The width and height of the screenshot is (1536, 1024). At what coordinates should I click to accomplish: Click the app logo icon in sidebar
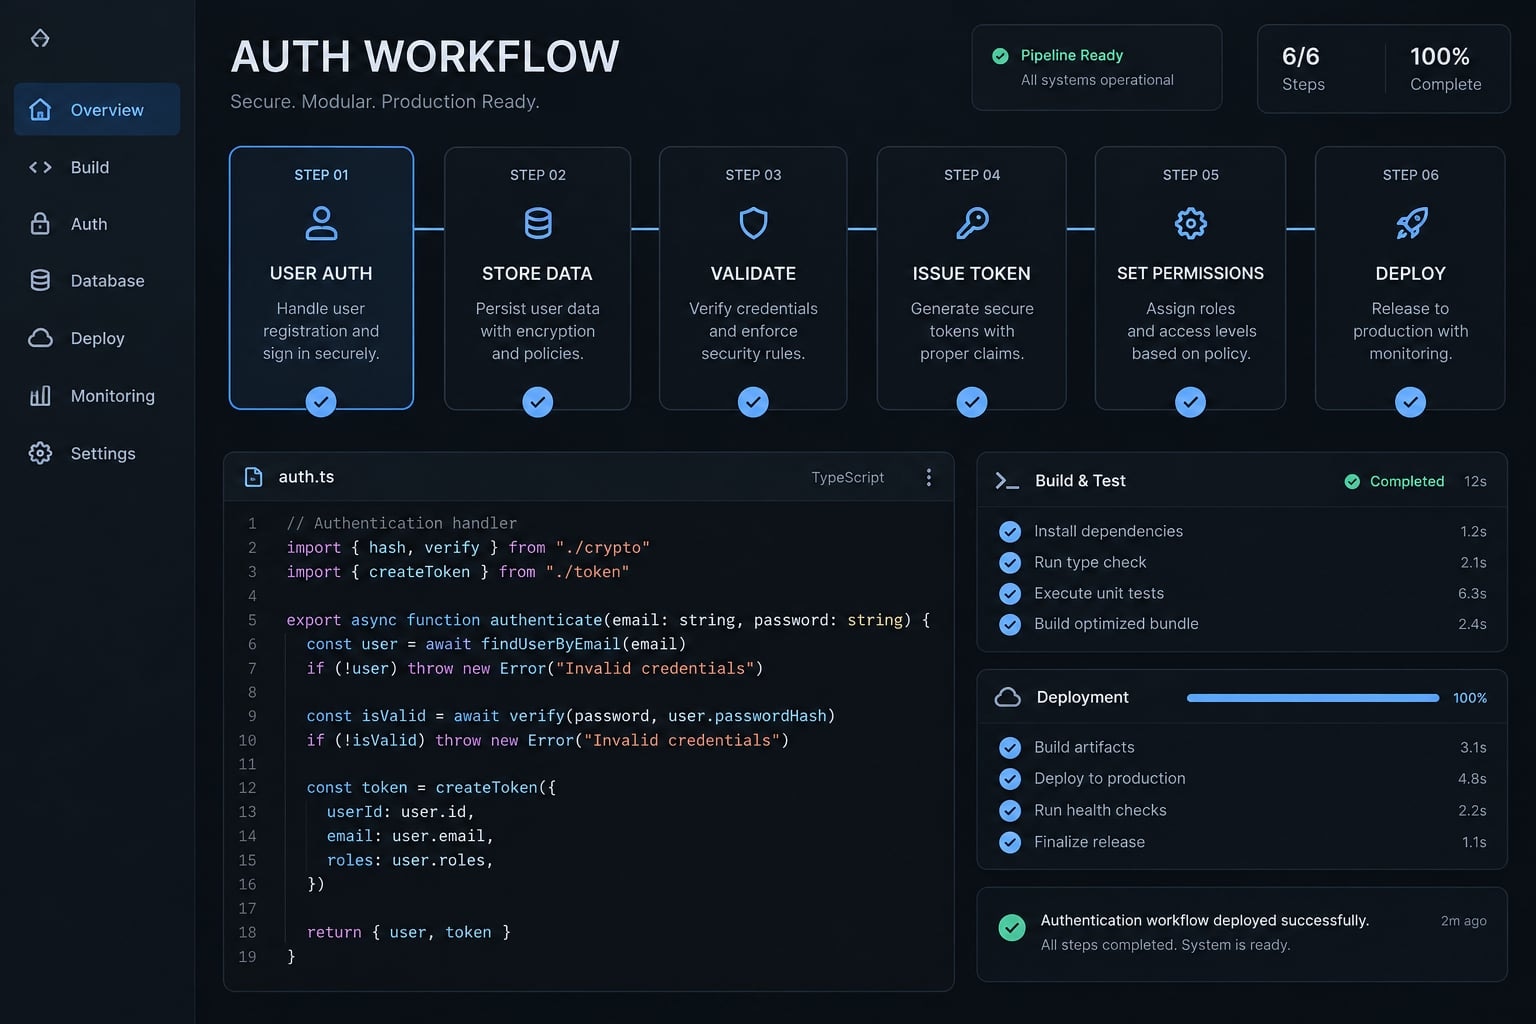coord(40,38)
